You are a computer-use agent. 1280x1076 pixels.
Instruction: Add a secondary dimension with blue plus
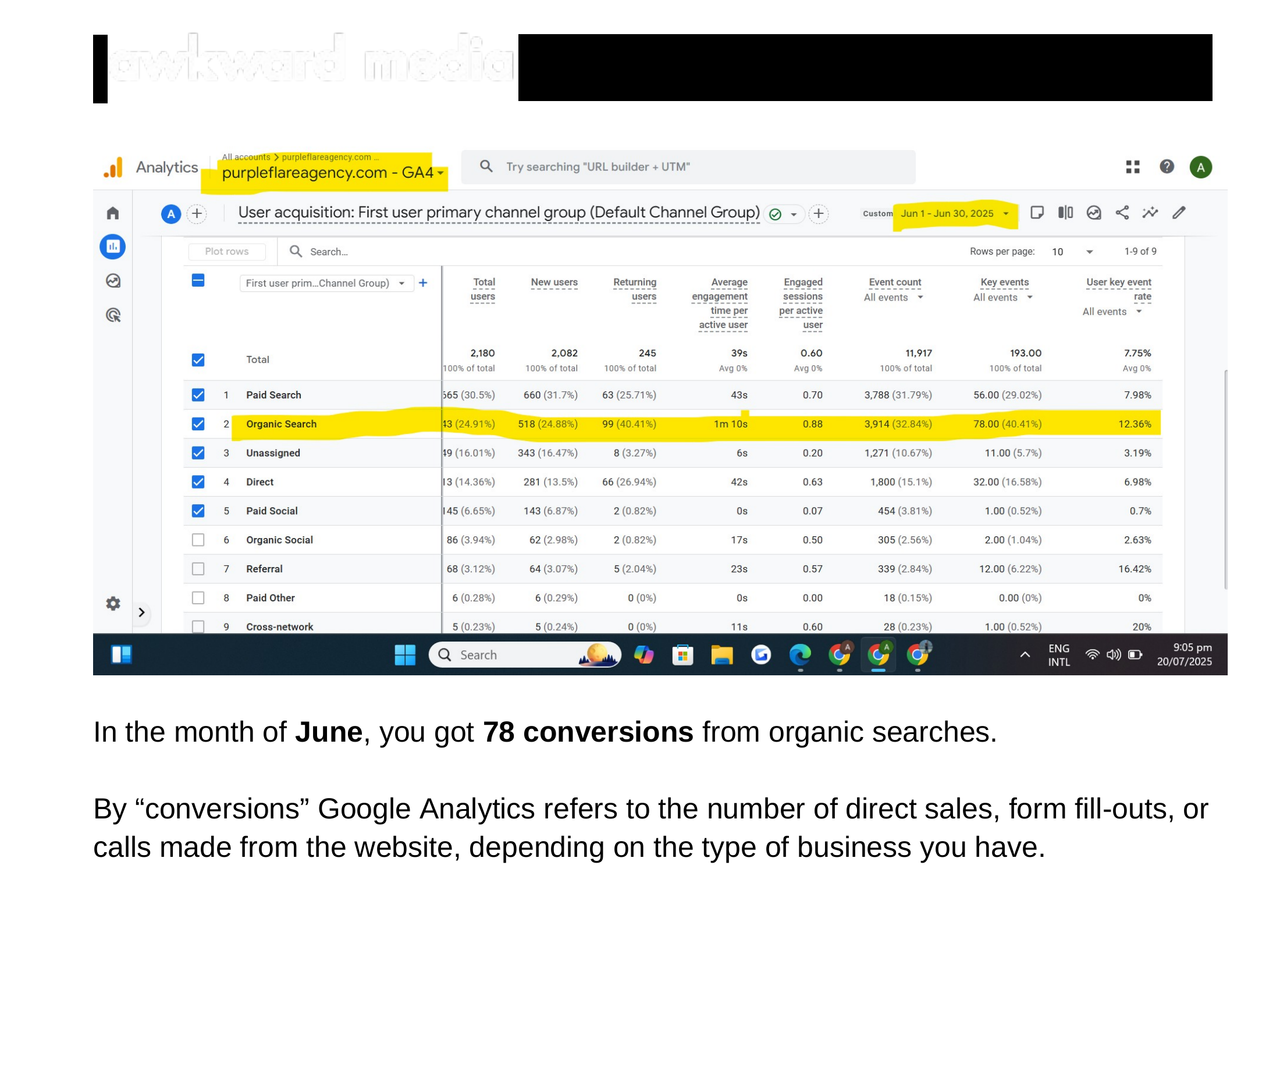tap(423, 283)
